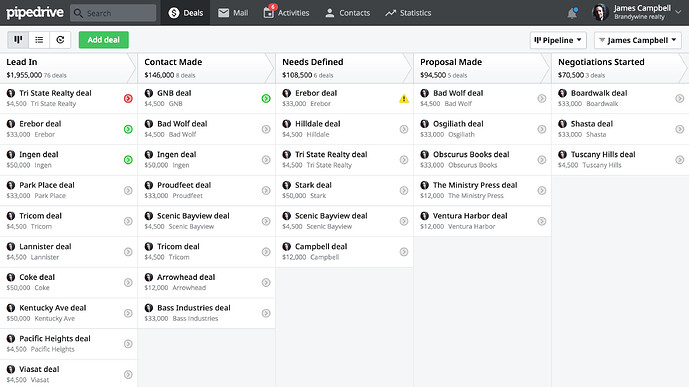The width and height of the screenshot is (689, 387).
Task: Click the notifications bell icon
Action: coord(572,13)
